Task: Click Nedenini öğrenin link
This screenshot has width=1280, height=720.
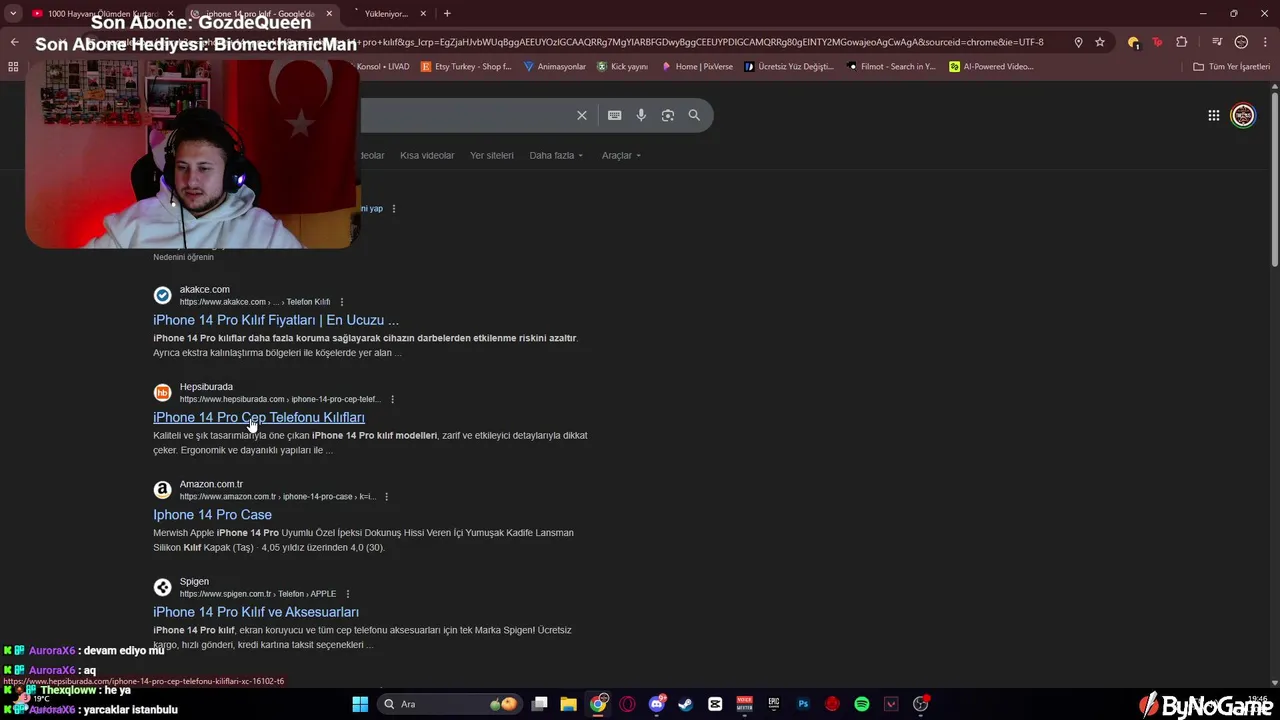Action: (183, 257)
